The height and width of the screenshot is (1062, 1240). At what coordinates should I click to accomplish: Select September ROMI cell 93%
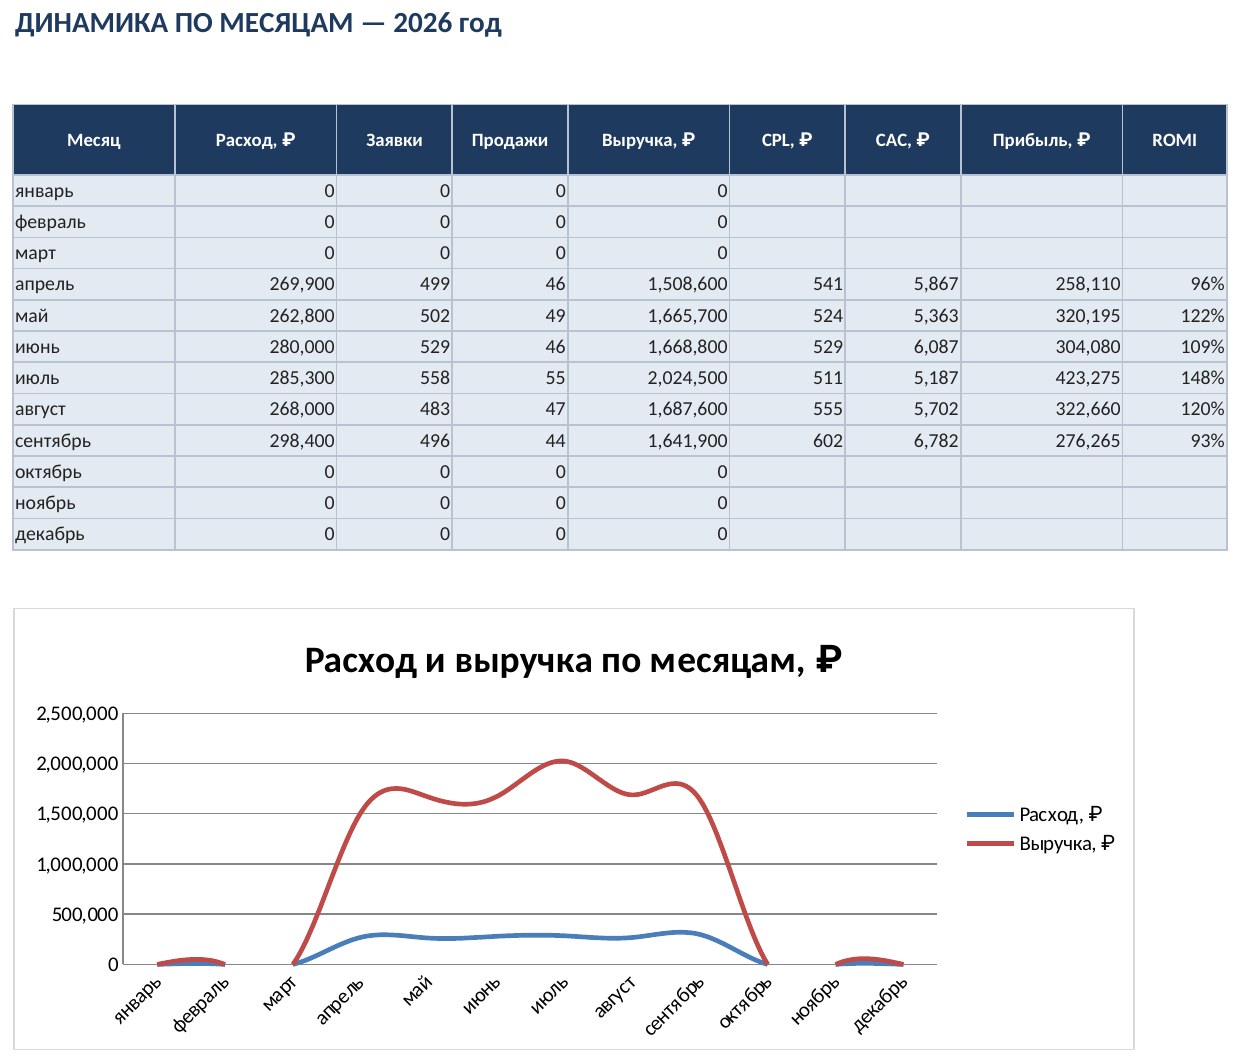1175,441
